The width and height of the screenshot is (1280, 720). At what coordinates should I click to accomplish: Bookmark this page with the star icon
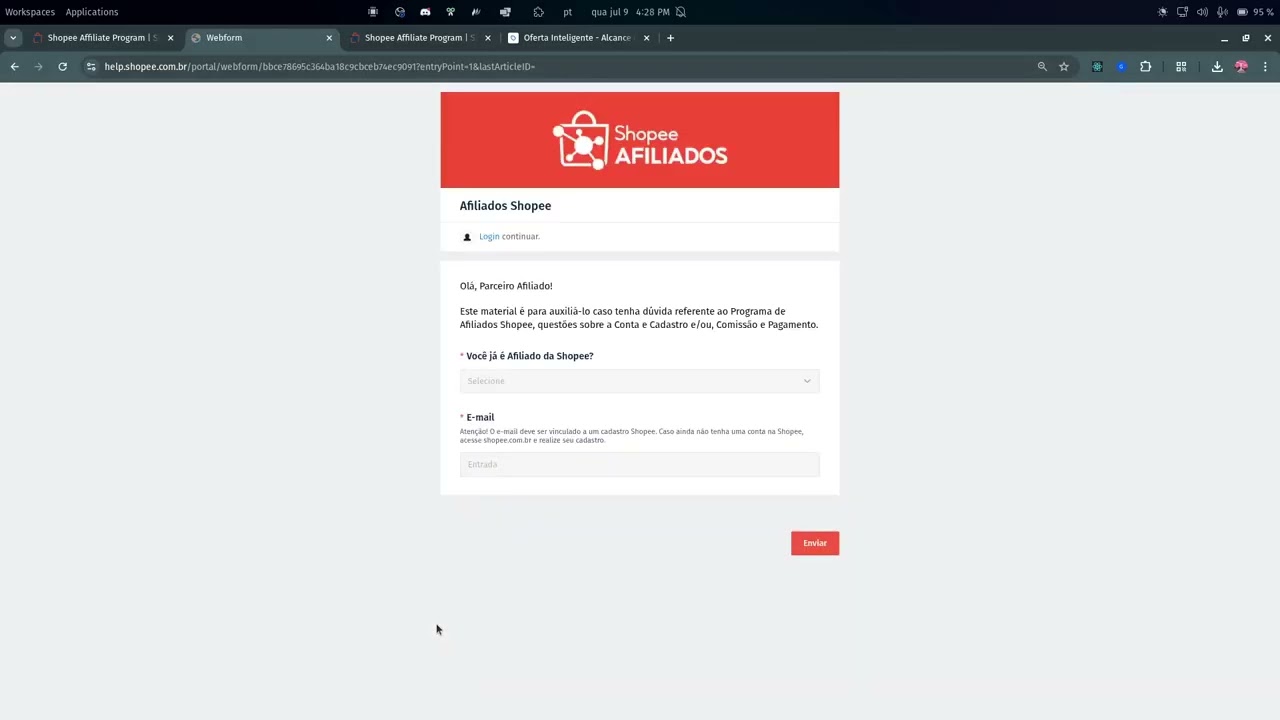coord(1064,67)
